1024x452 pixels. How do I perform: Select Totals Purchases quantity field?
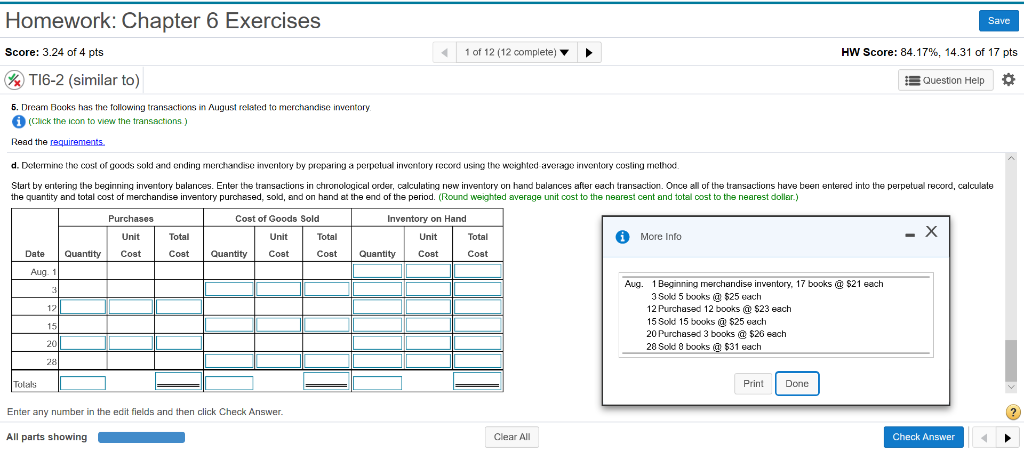tap(83, 383)
